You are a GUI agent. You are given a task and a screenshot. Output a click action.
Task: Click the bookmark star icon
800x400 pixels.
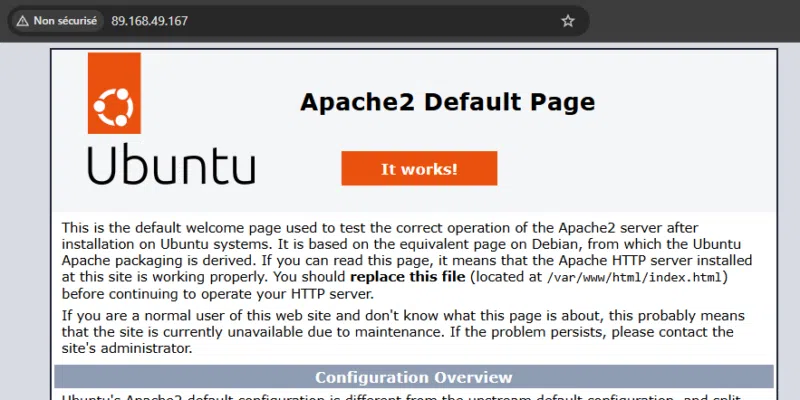click(568, 21)
